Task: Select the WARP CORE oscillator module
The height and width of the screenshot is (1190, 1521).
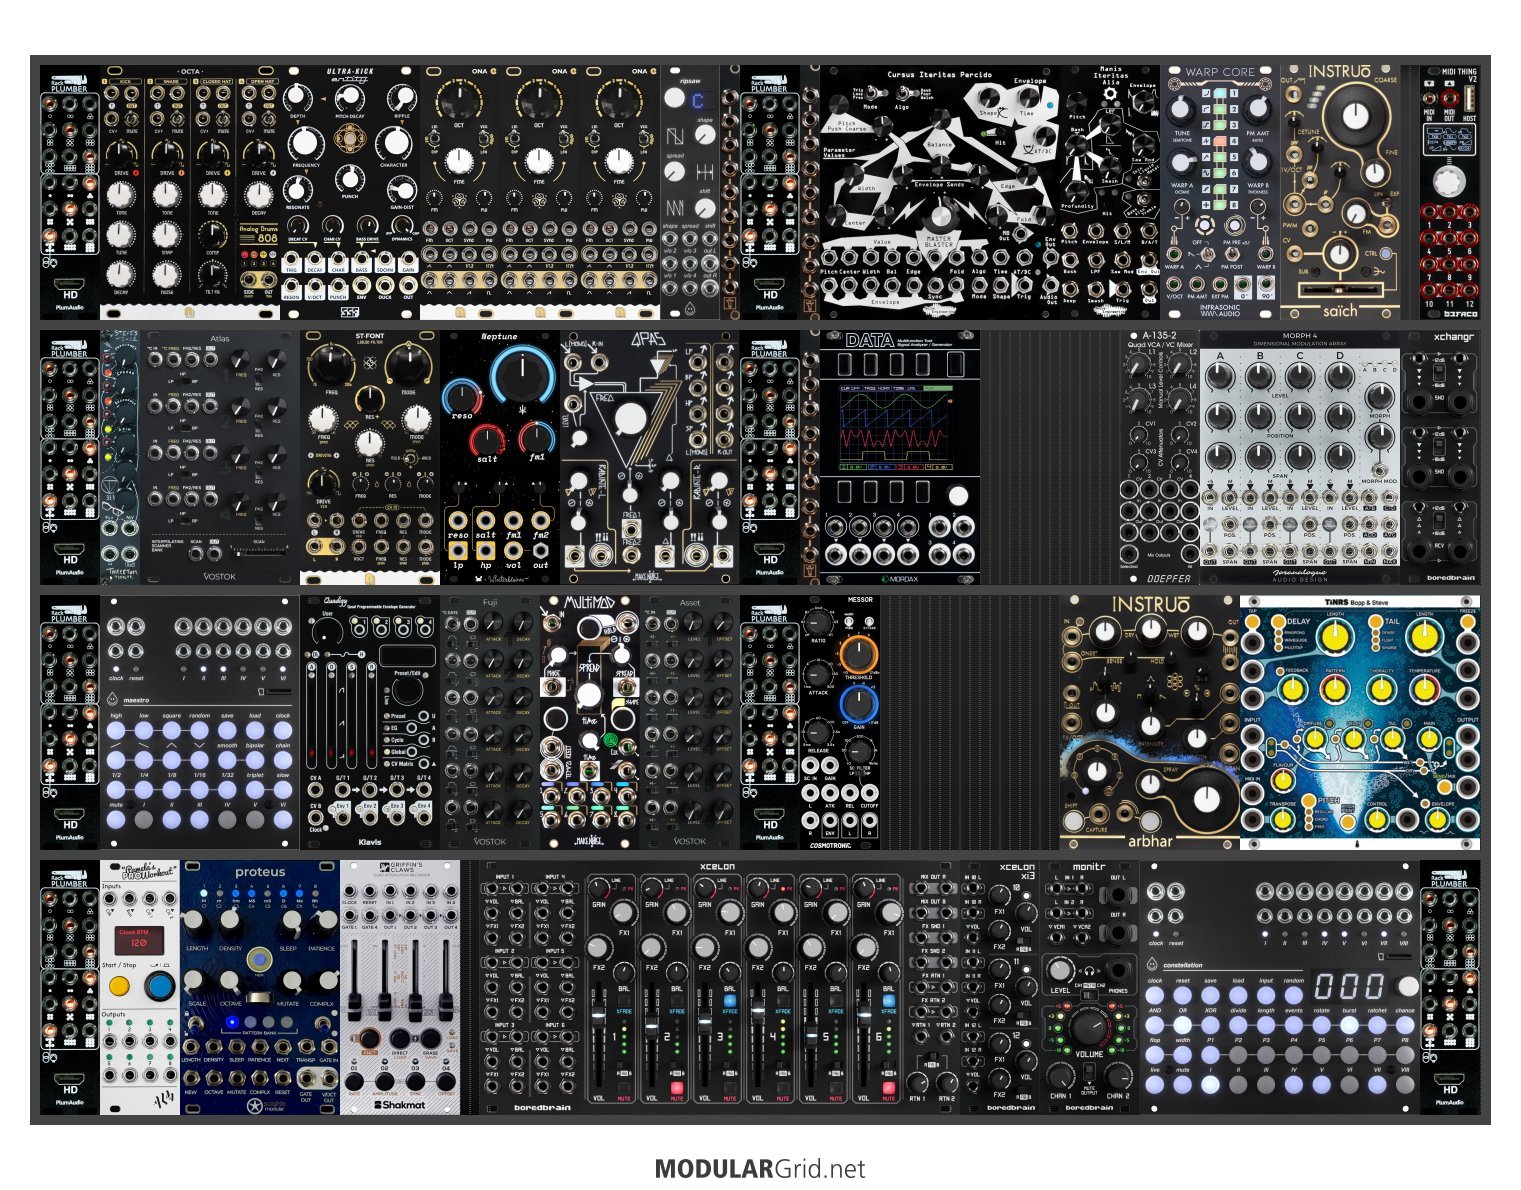Action: coord(1220,192)
